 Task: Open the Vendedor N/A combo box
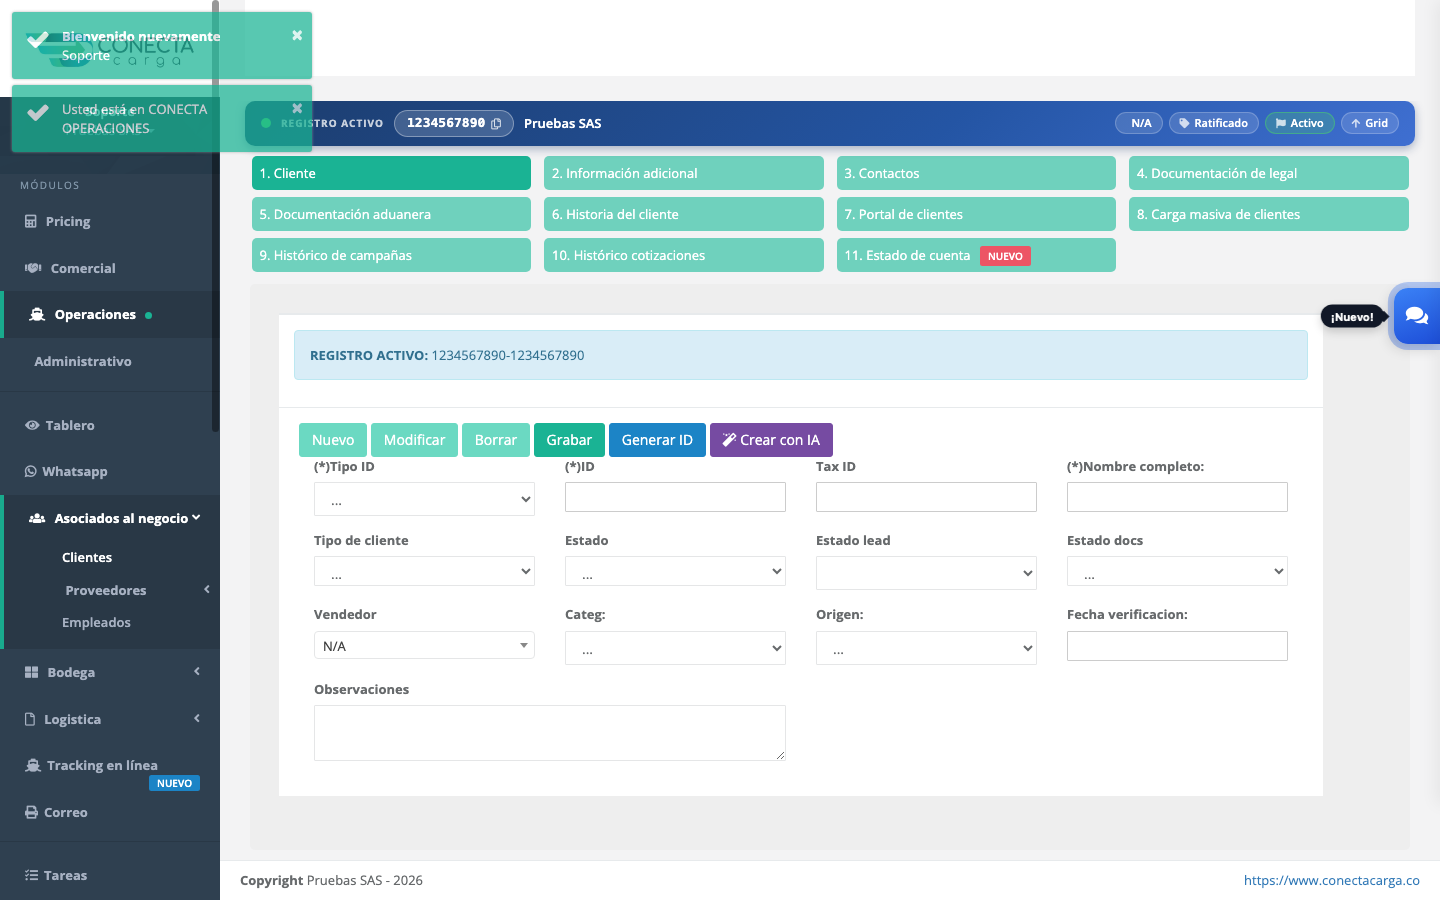424,645
